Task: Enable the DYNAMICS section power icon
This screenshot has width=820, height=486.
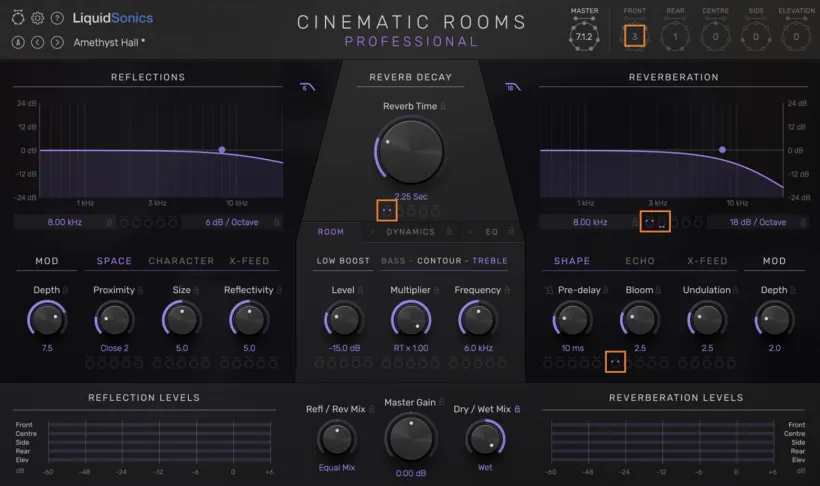Action: point(372,231)
